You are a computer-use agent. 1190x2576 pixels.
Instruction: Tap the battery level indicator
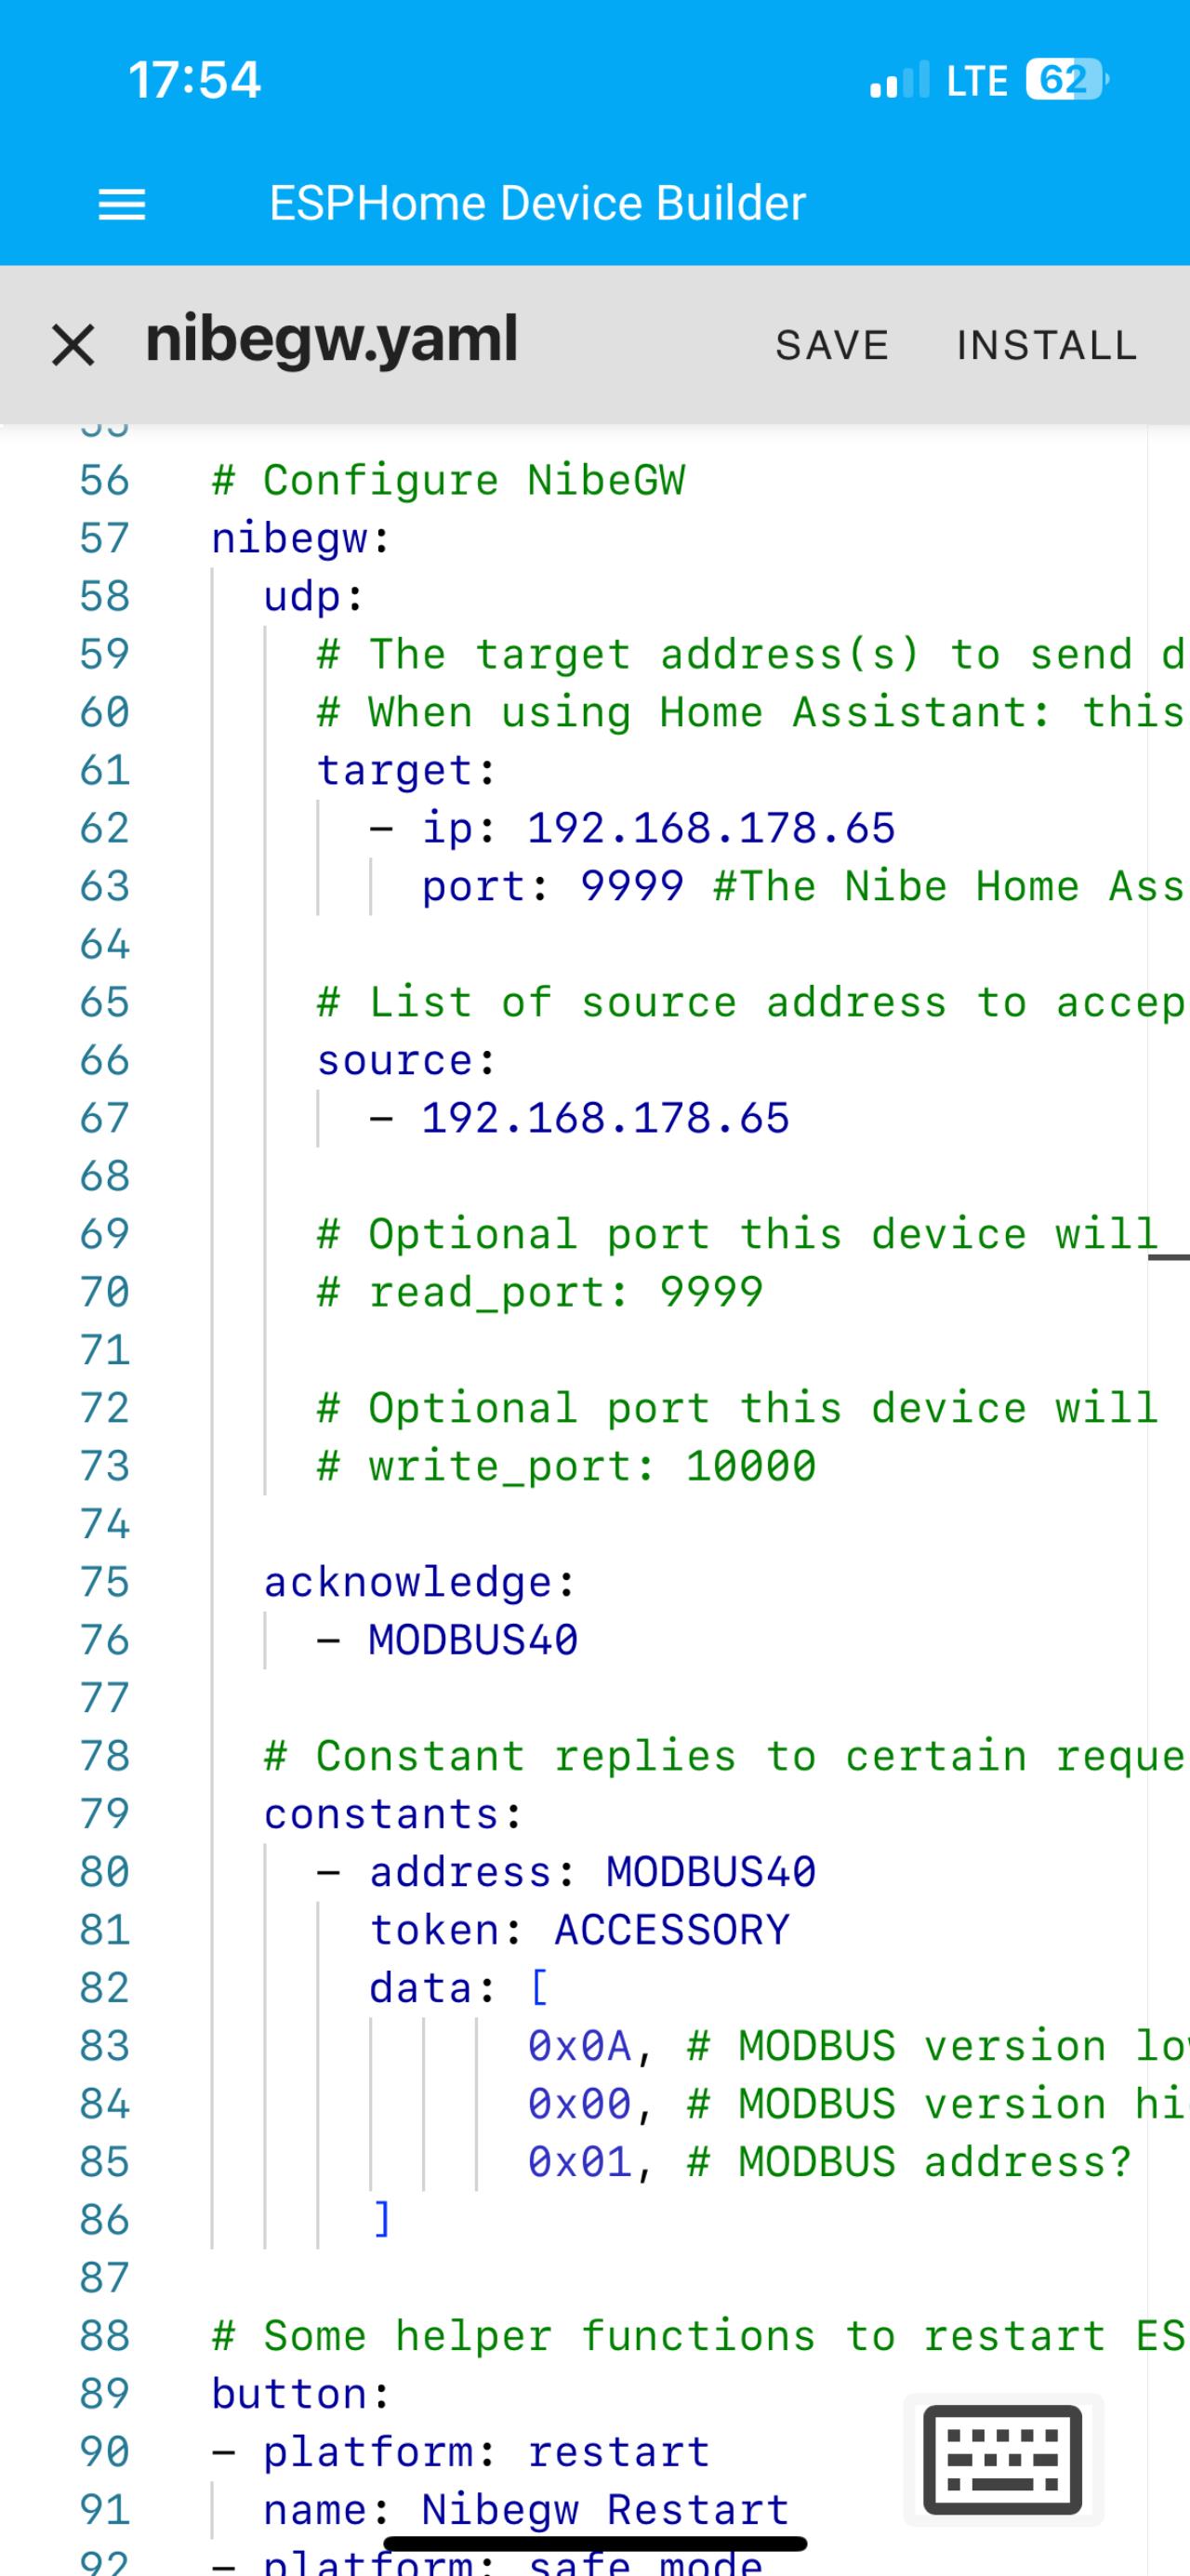click(1066, 80)
